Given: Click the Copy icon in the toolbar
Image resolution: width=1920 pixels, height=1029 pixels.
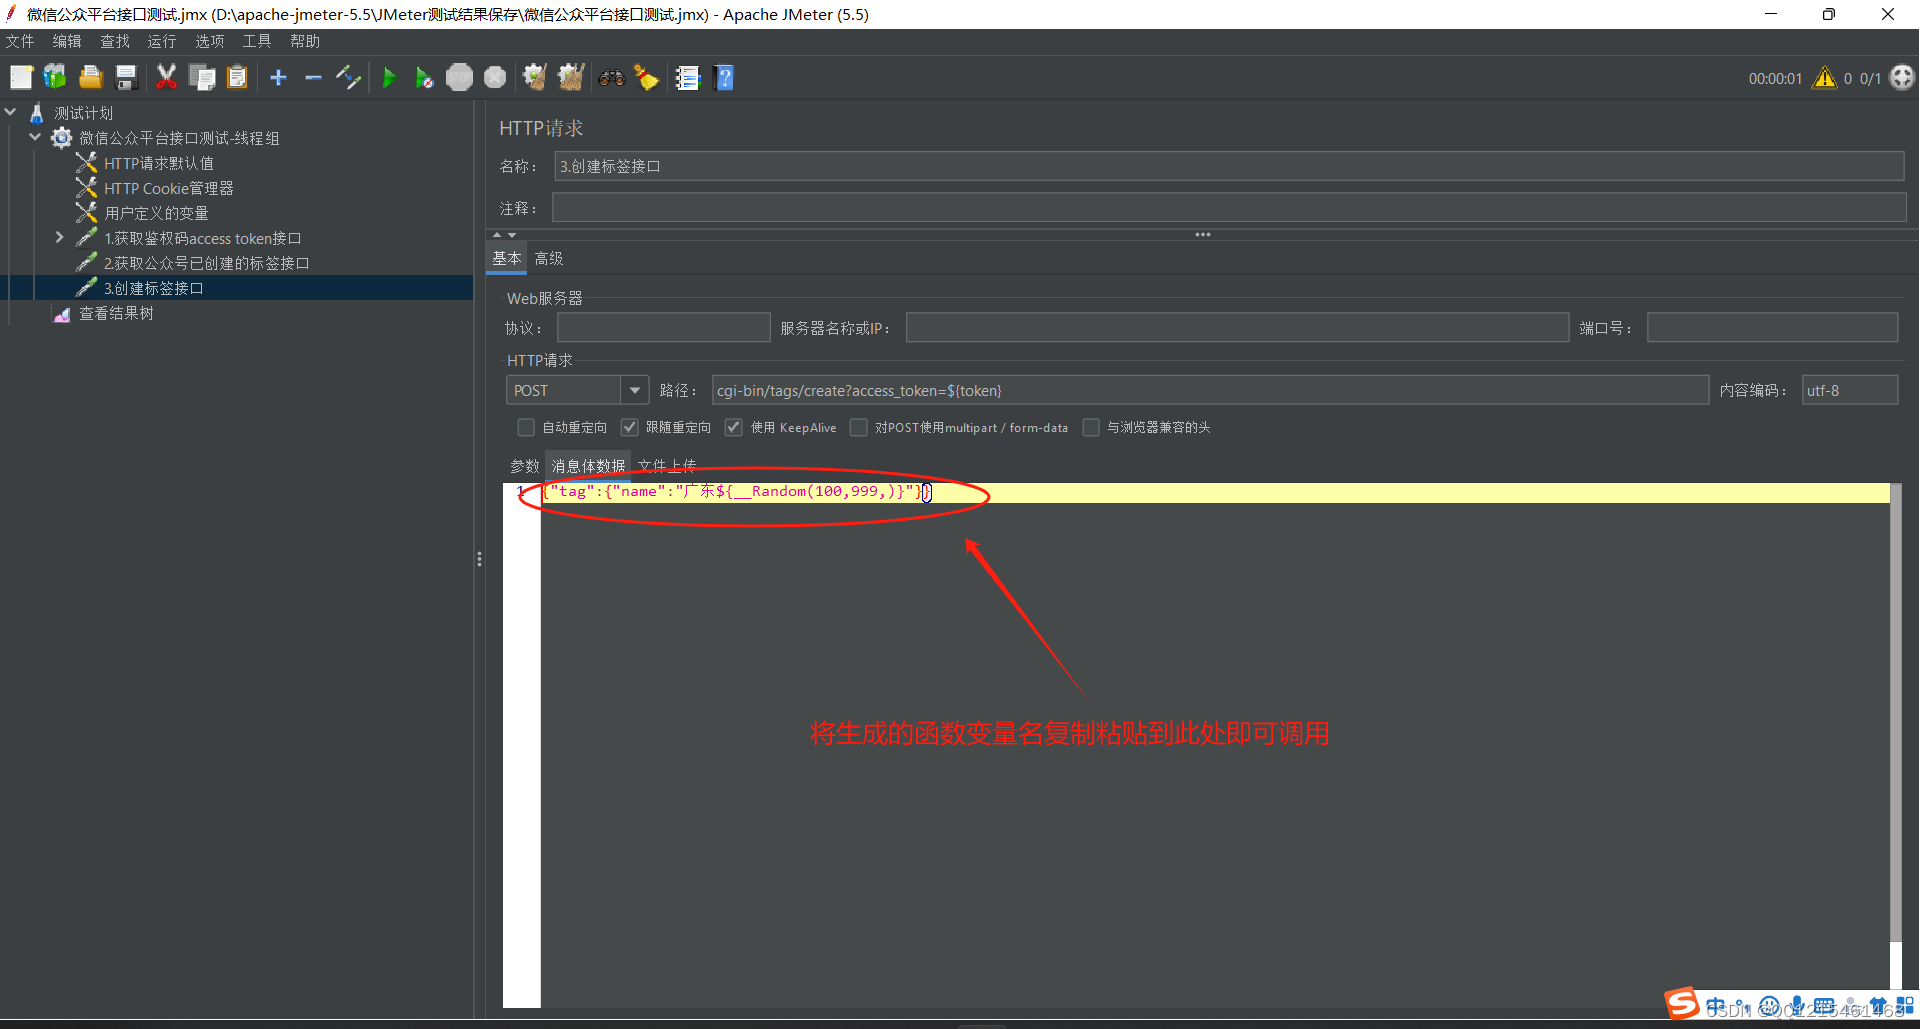Looking at the screenshot, I should click(x=202, y=77).
